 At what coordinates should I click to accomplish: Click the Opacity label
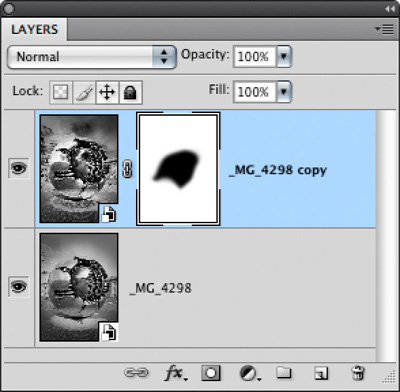tap(205, 55)
